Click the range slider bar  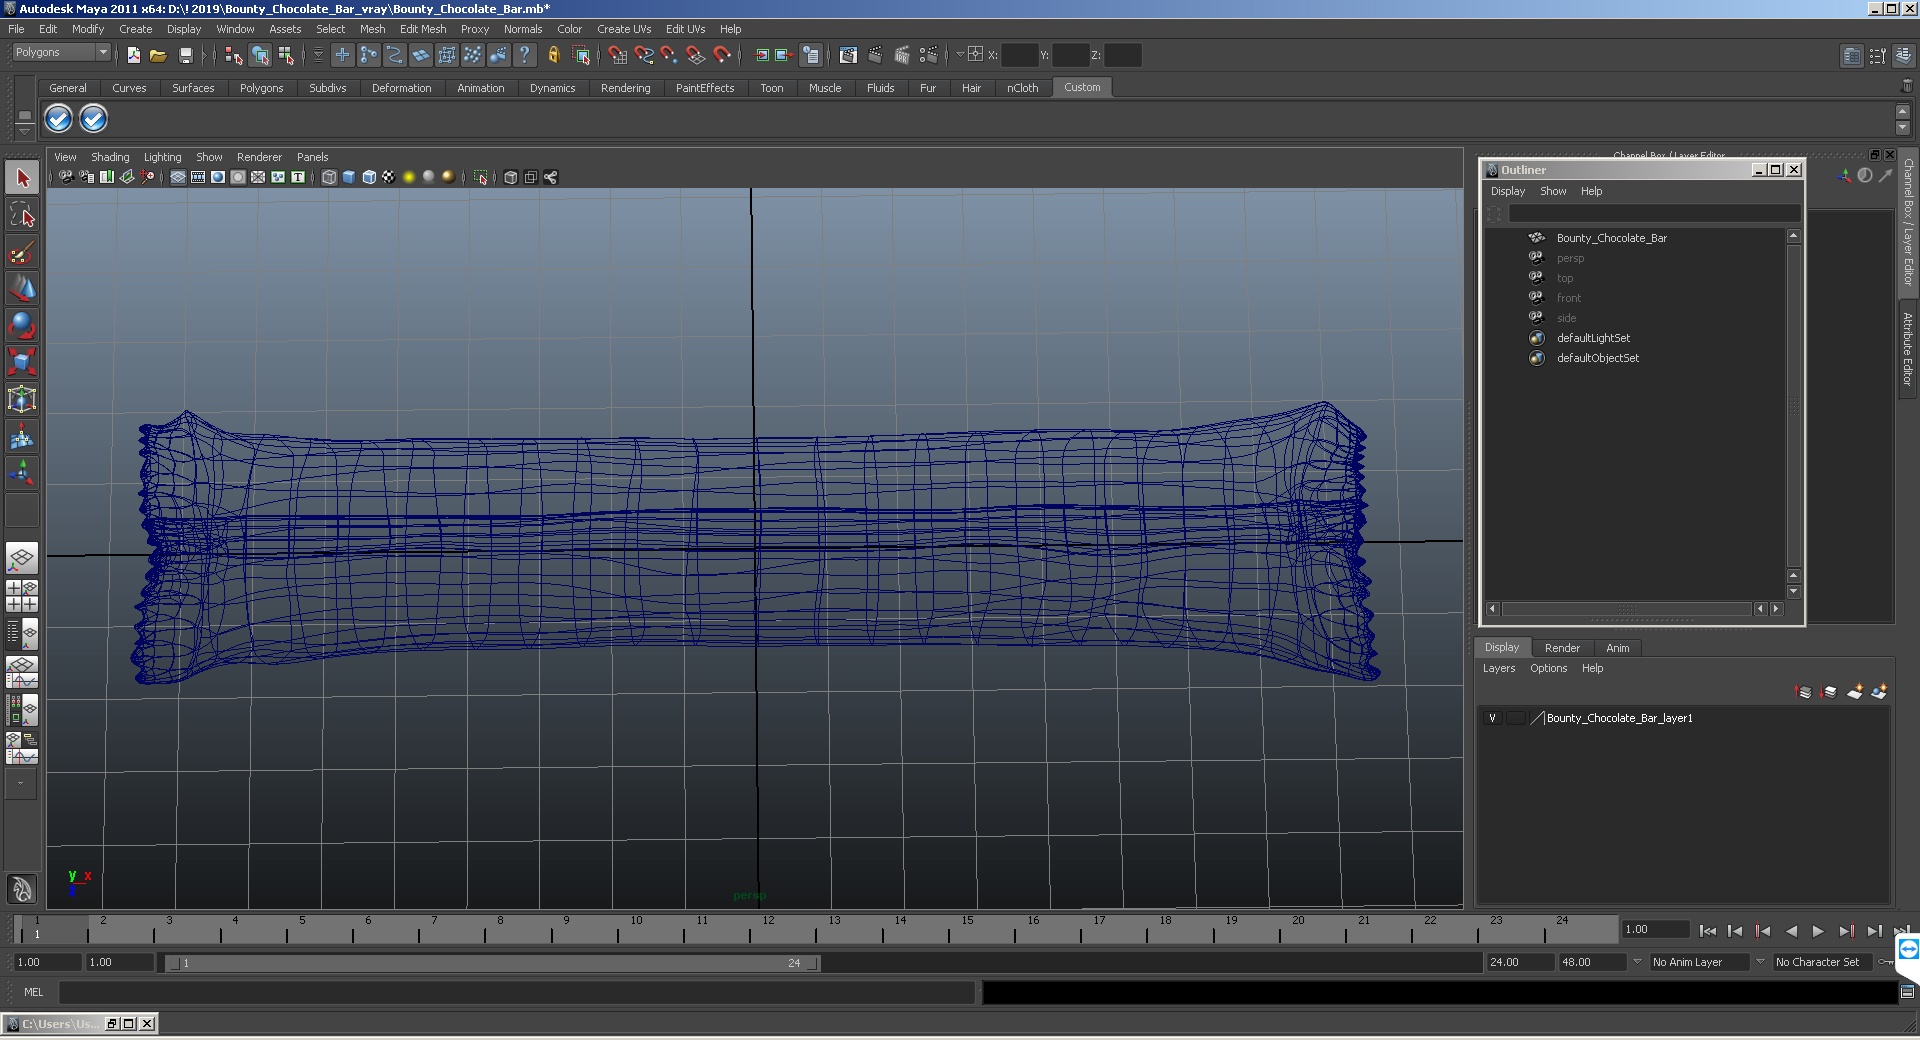click(x=493, y=963)
